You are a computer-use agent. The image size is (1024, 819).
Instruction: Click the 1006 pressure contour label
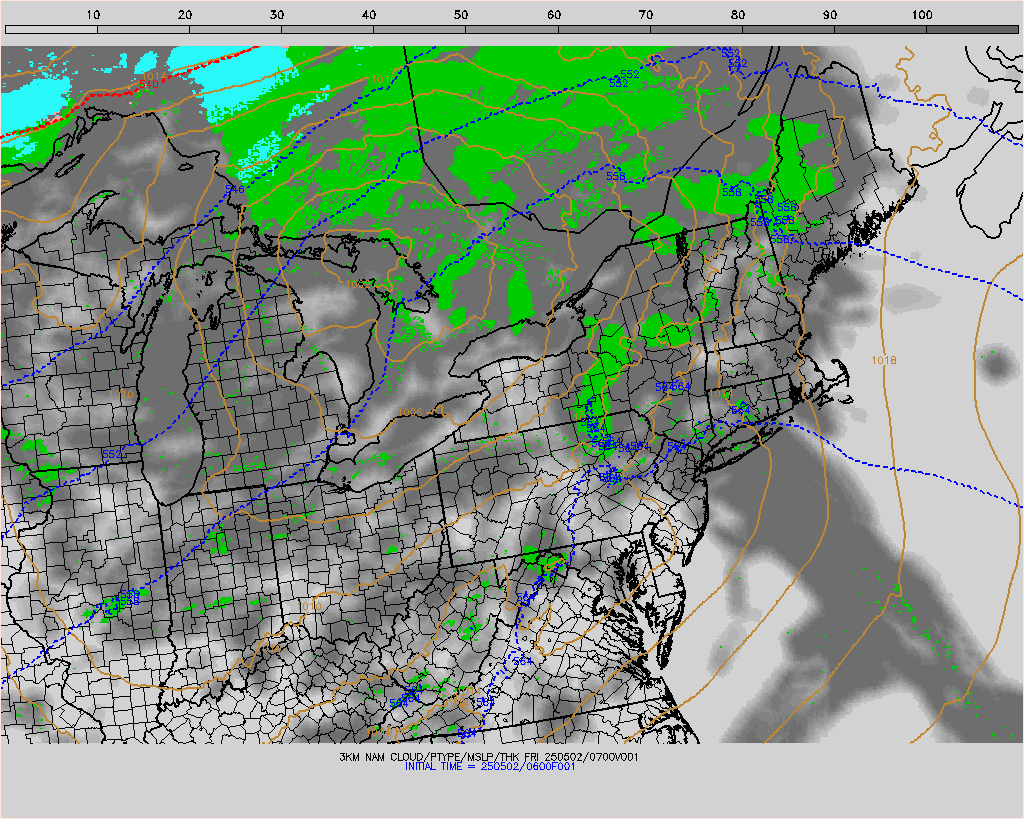click(x=410, y=412)
